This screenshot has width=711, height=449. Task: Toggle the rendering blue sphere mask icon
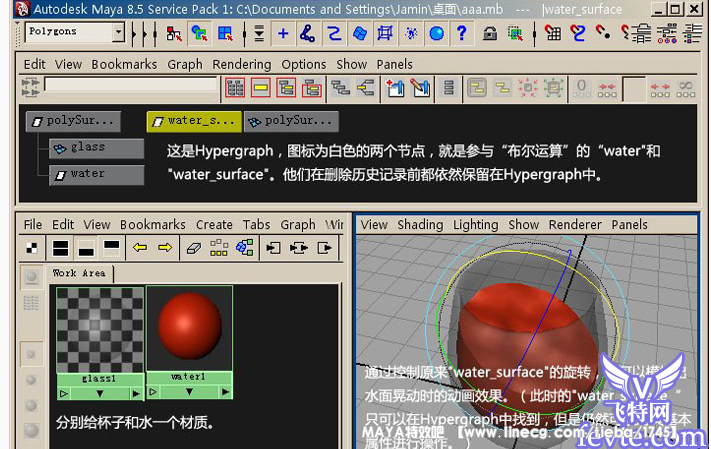(x=437, y=33)
